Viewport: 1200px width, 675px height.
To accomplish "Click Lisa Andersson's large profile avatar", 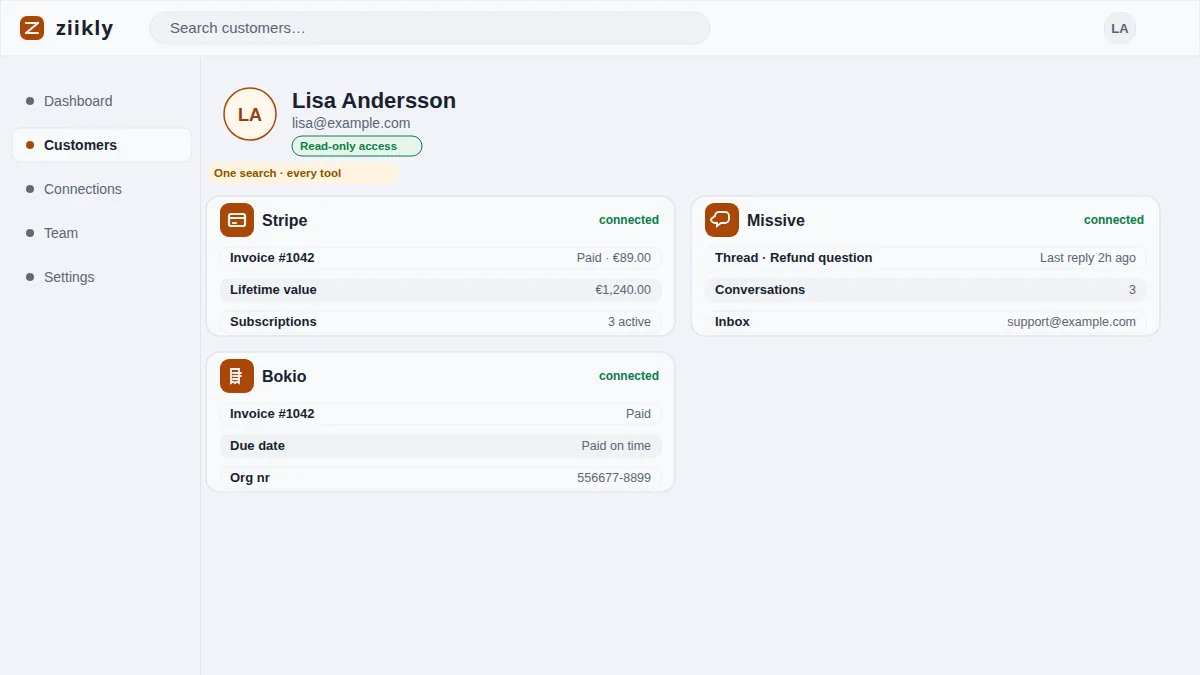I will pyautogui.click(x=250, y=114).
